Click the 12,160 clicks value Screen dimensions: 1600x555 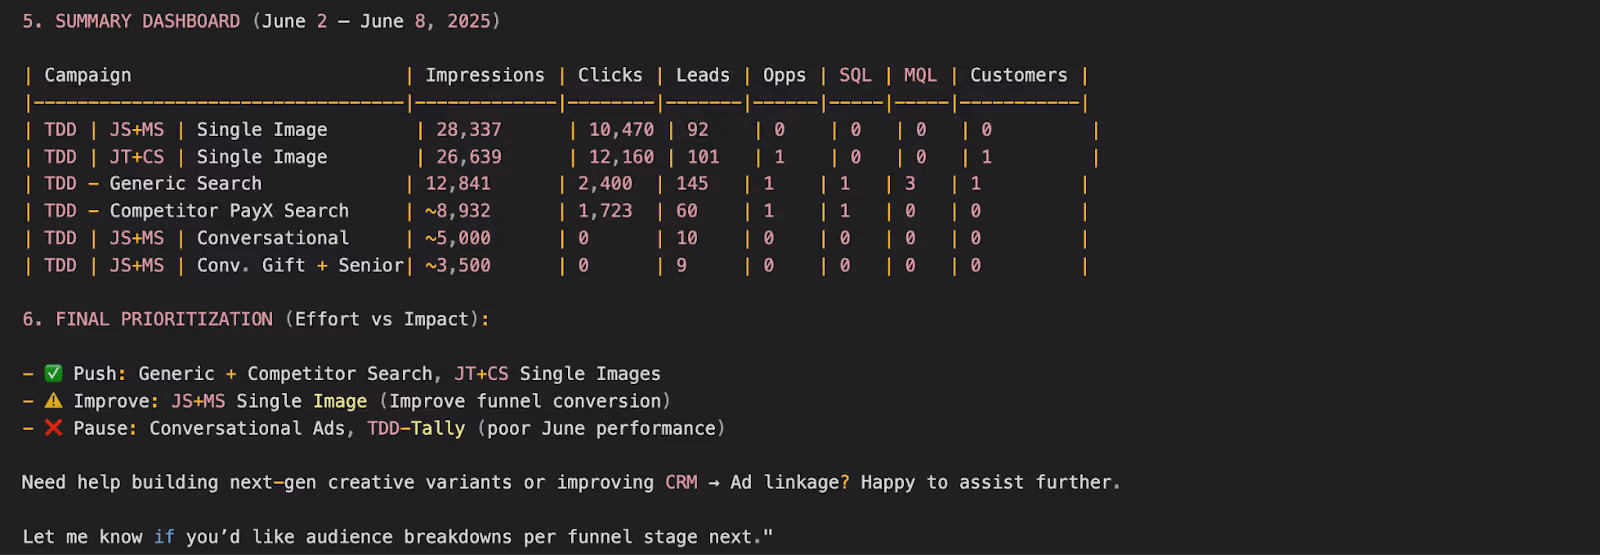pos(621,156)
